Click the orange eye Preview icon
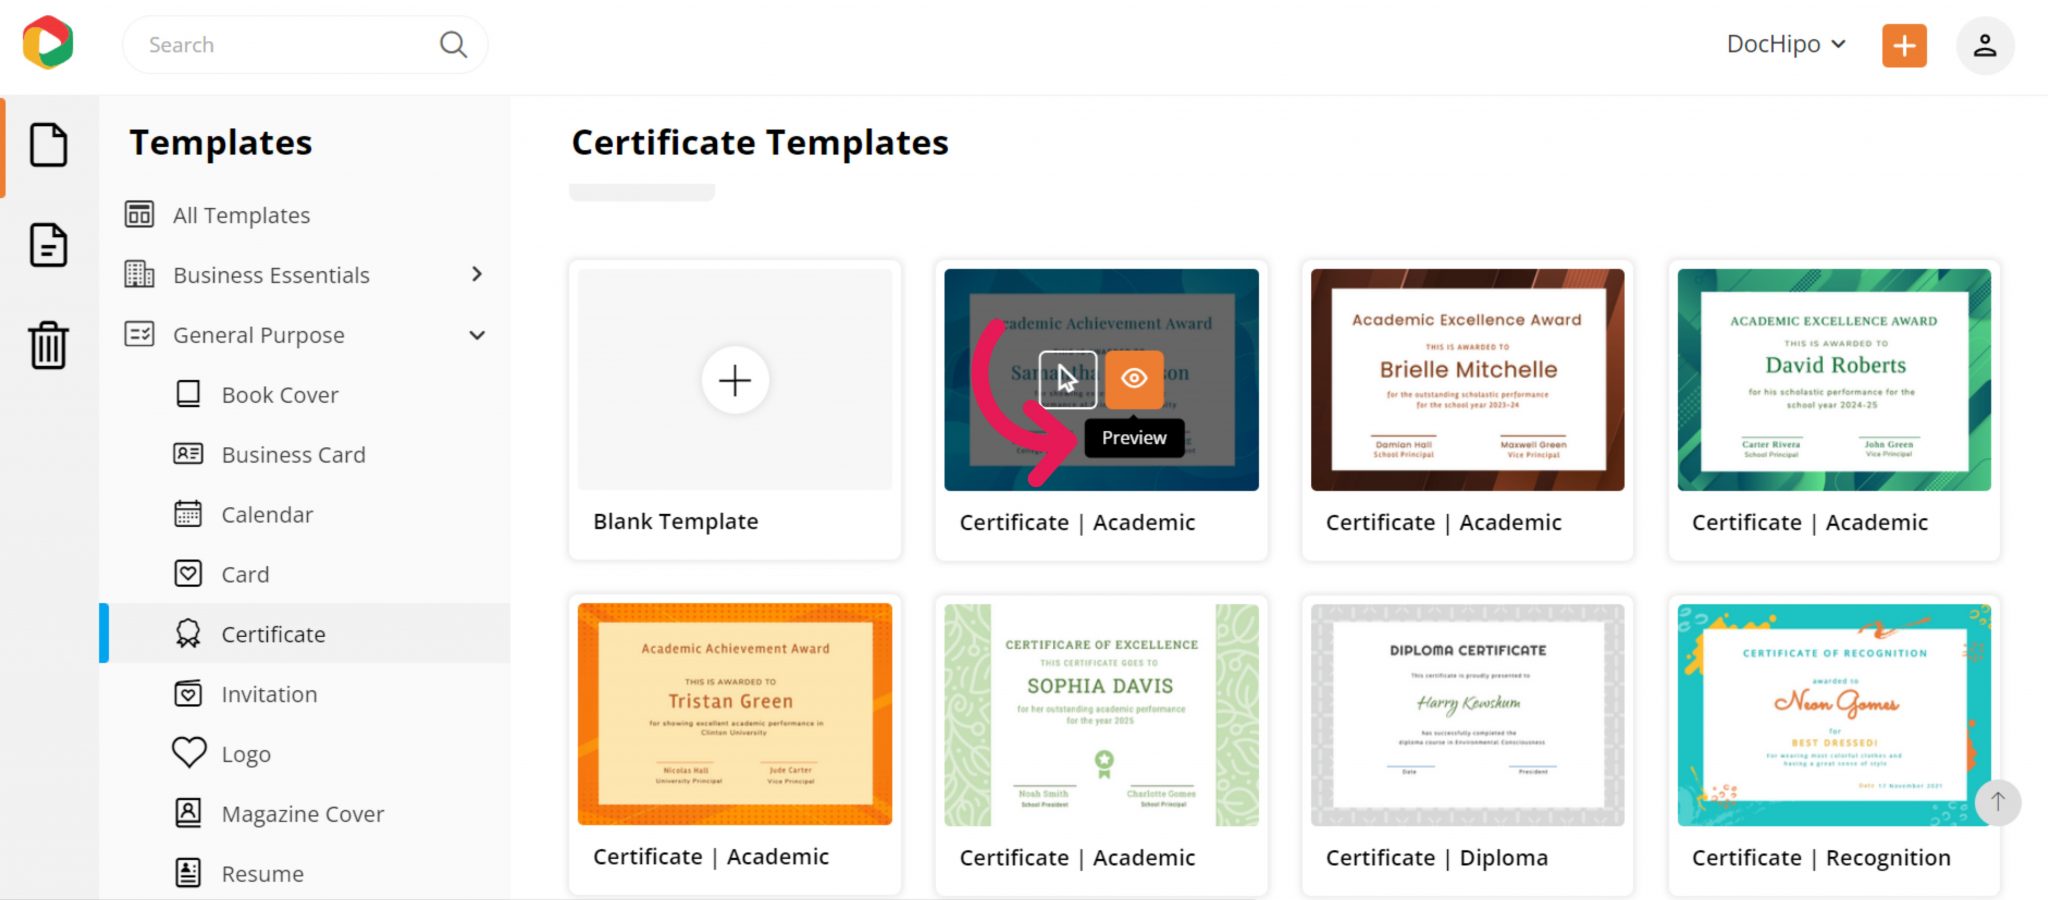Viewport: 2048px width, 900px height. (1134, 379)
